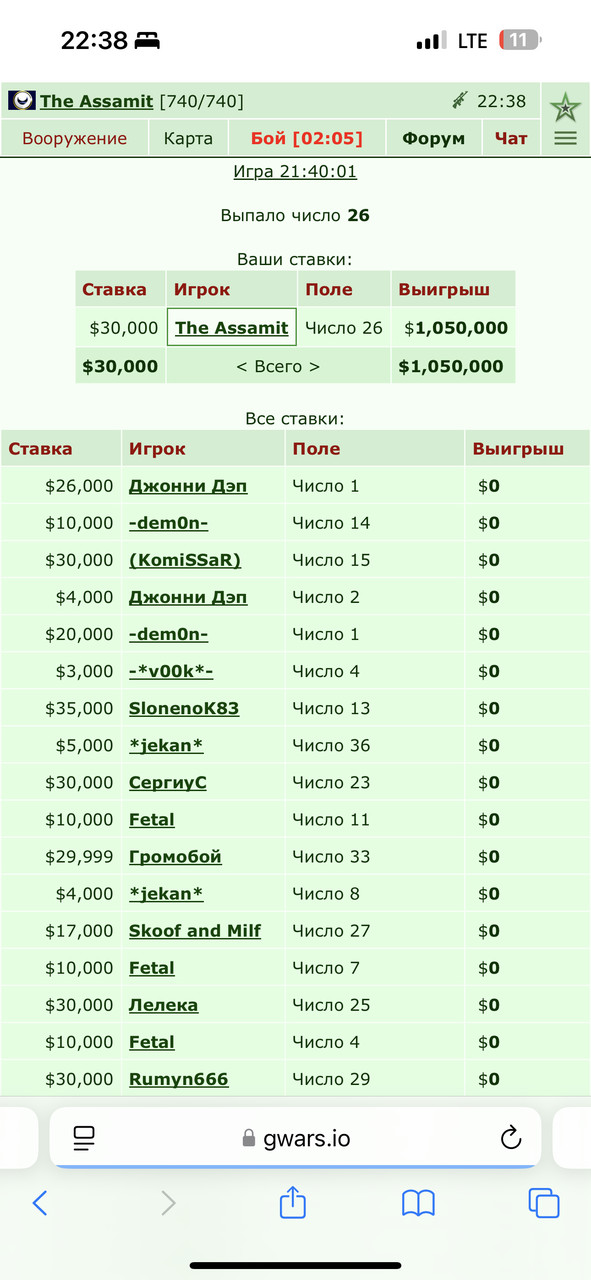Tap the green star icon
Viewport: 591px width, 1280px height.
[565, 106]
